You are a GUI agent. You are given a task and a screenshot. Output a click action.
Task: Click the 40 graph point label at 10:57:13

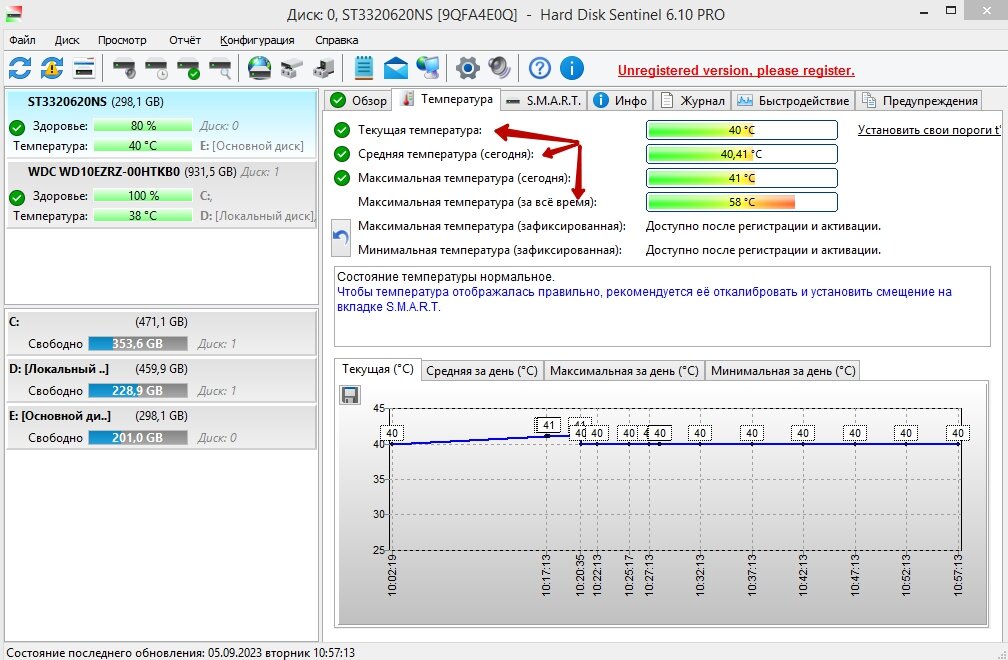tap(958, 433)
